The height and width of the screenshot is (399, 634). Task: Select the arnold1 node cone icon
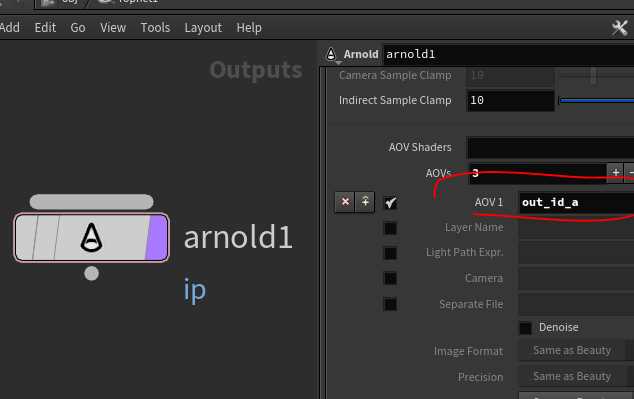[x=91, y=237]
